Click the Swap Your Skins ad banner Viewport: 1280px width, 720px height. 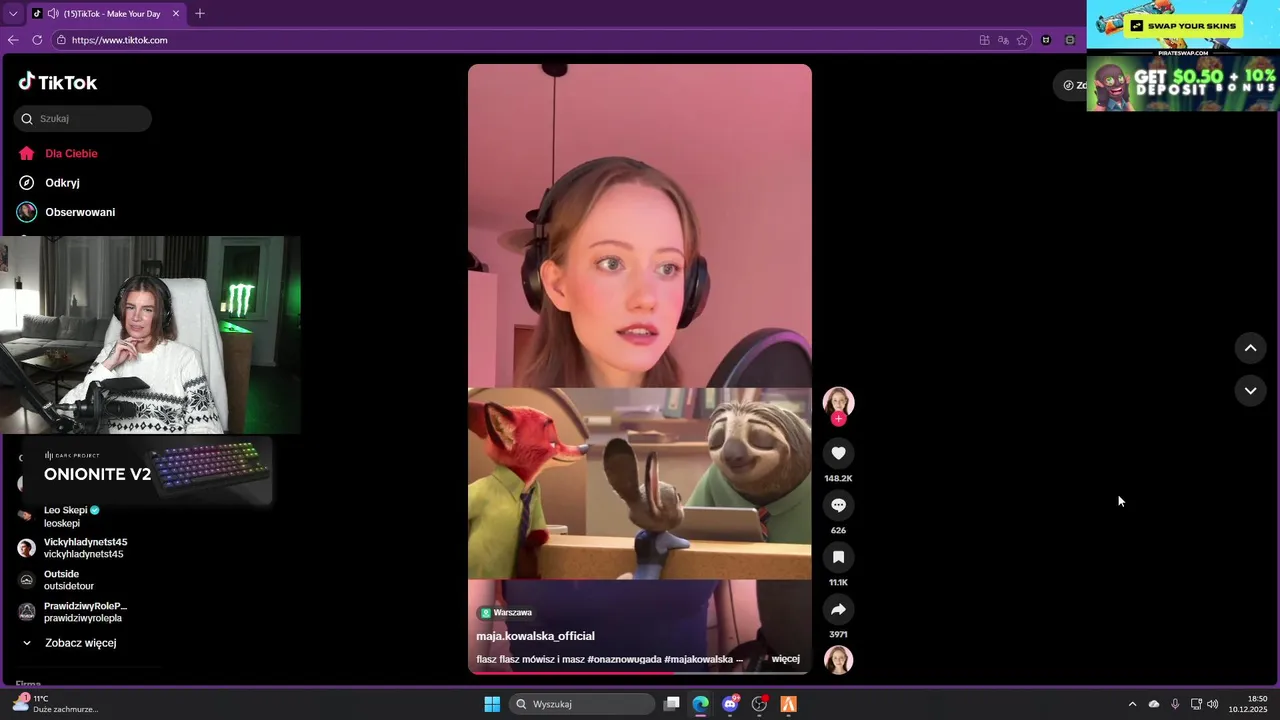1183,26
